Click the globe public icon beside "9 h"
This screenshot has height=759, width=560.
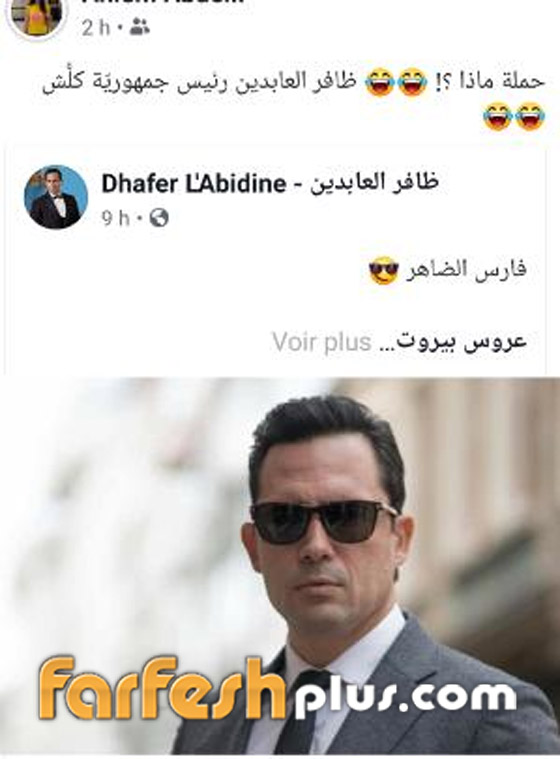point(159,218)
